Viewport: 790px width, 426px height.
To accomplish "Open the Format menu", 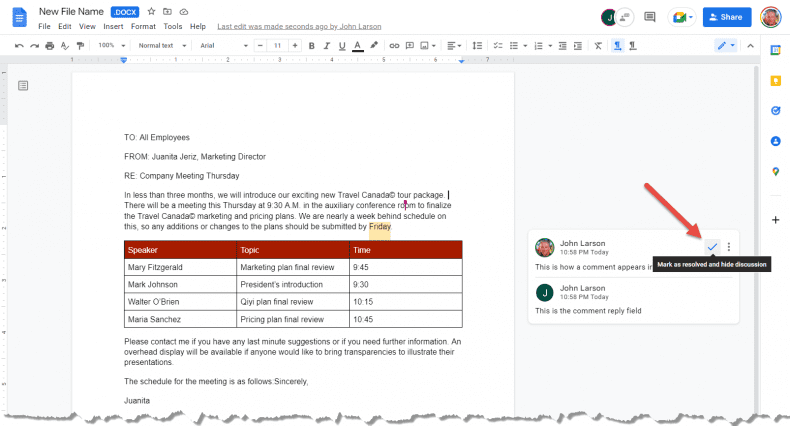I will tap(143, 26).
